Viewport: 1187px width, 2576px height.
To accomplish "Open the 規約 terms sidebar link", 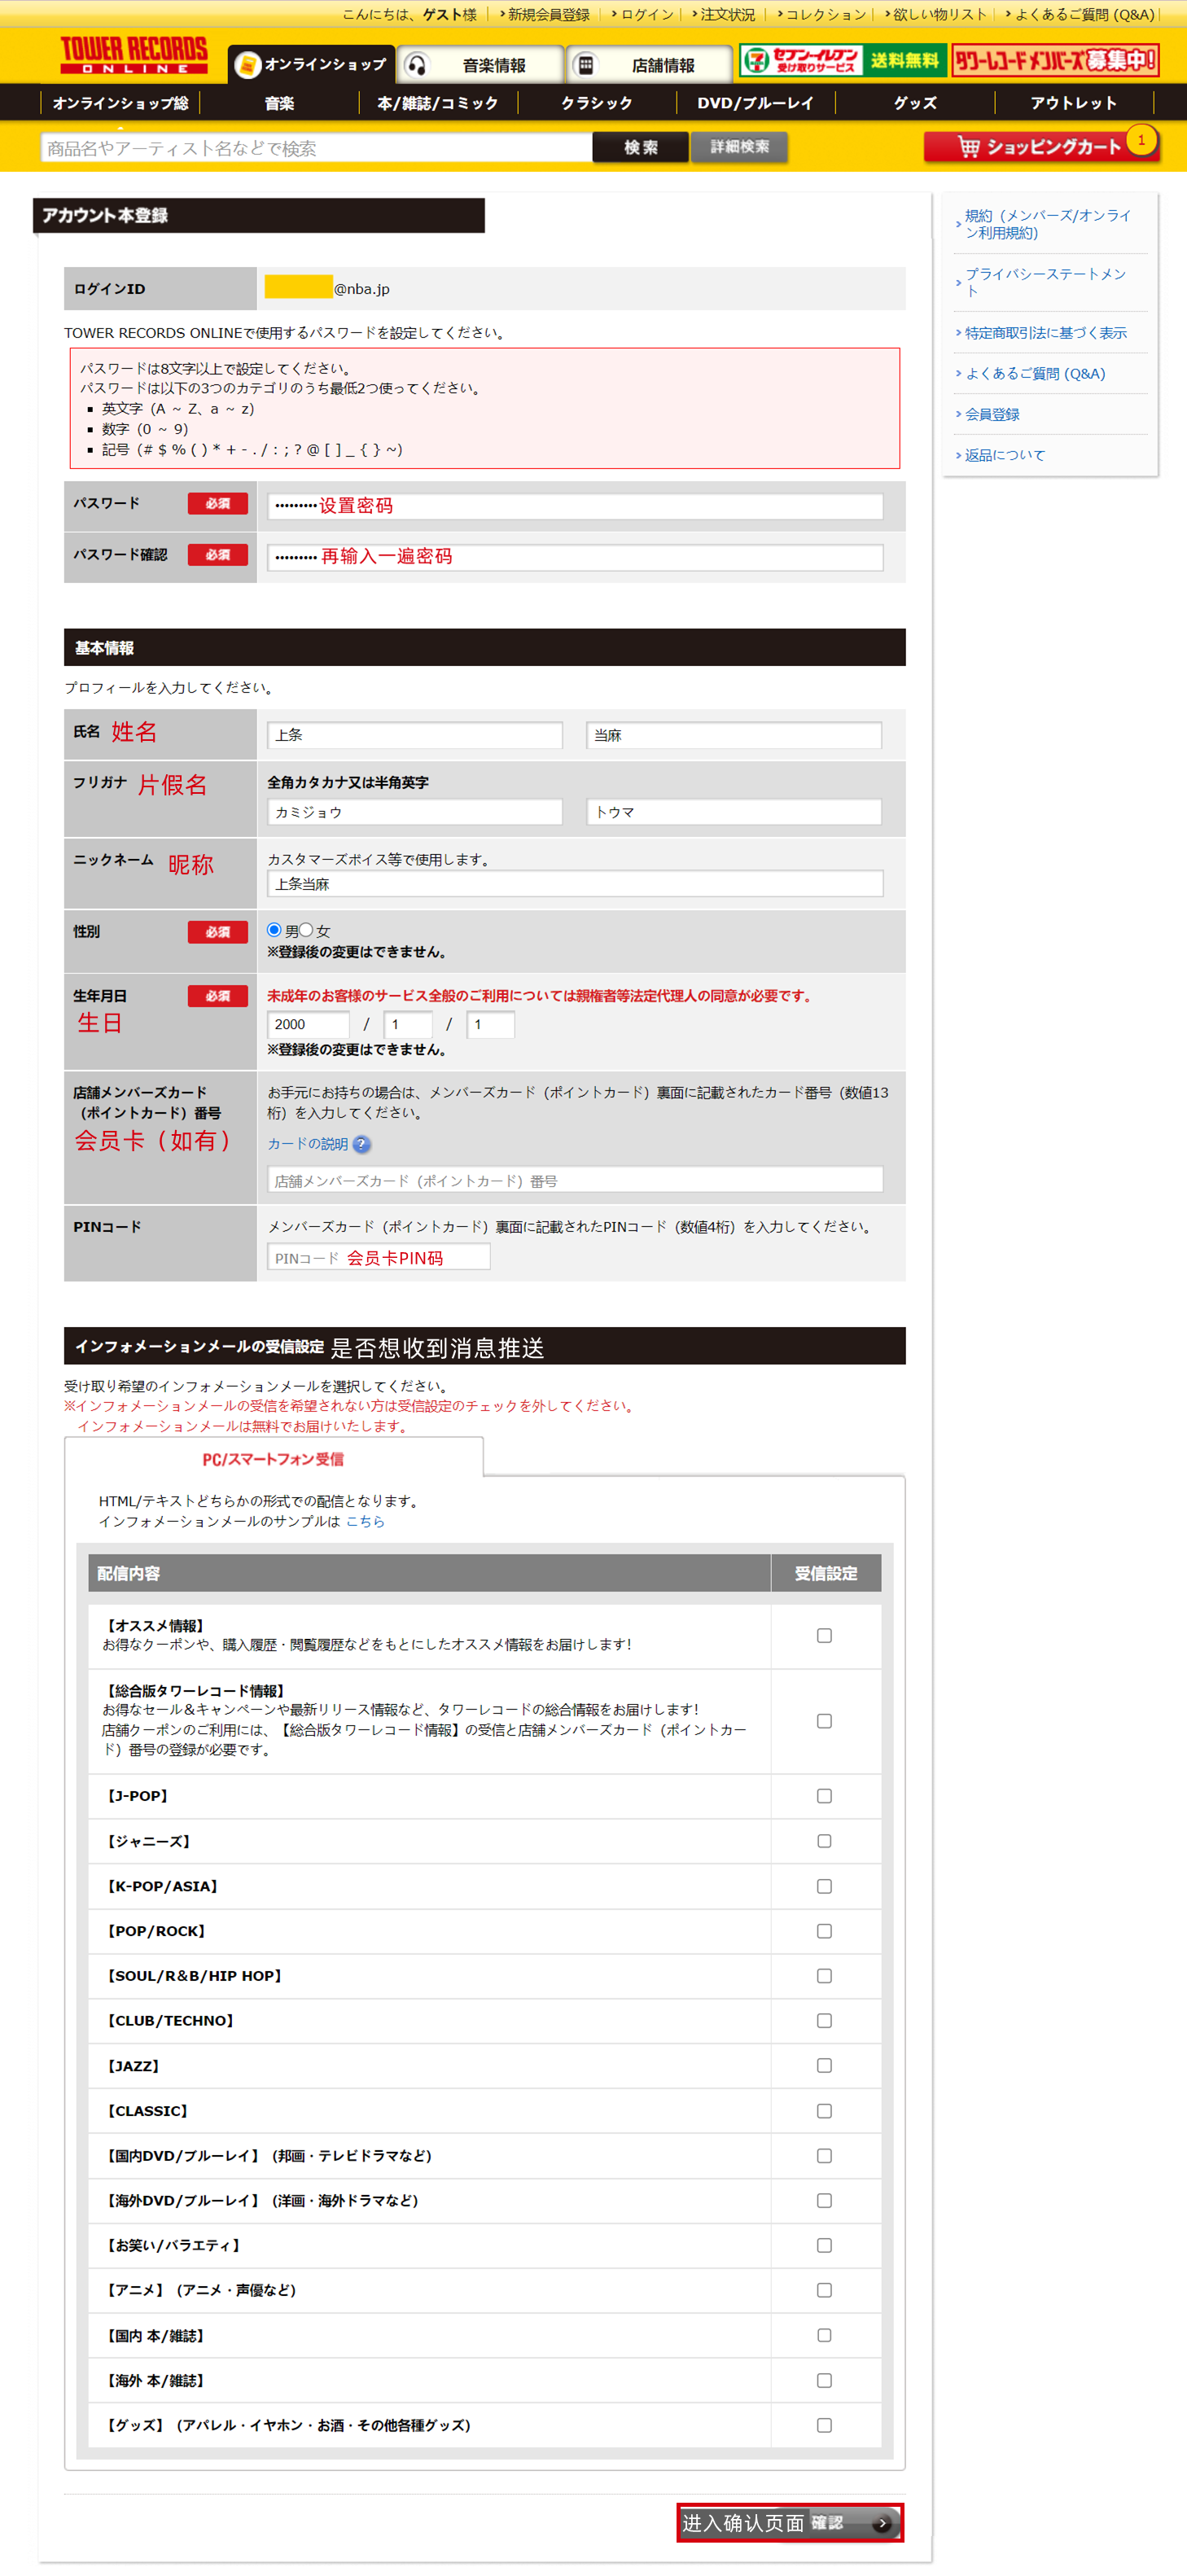I will [1047, 224].
